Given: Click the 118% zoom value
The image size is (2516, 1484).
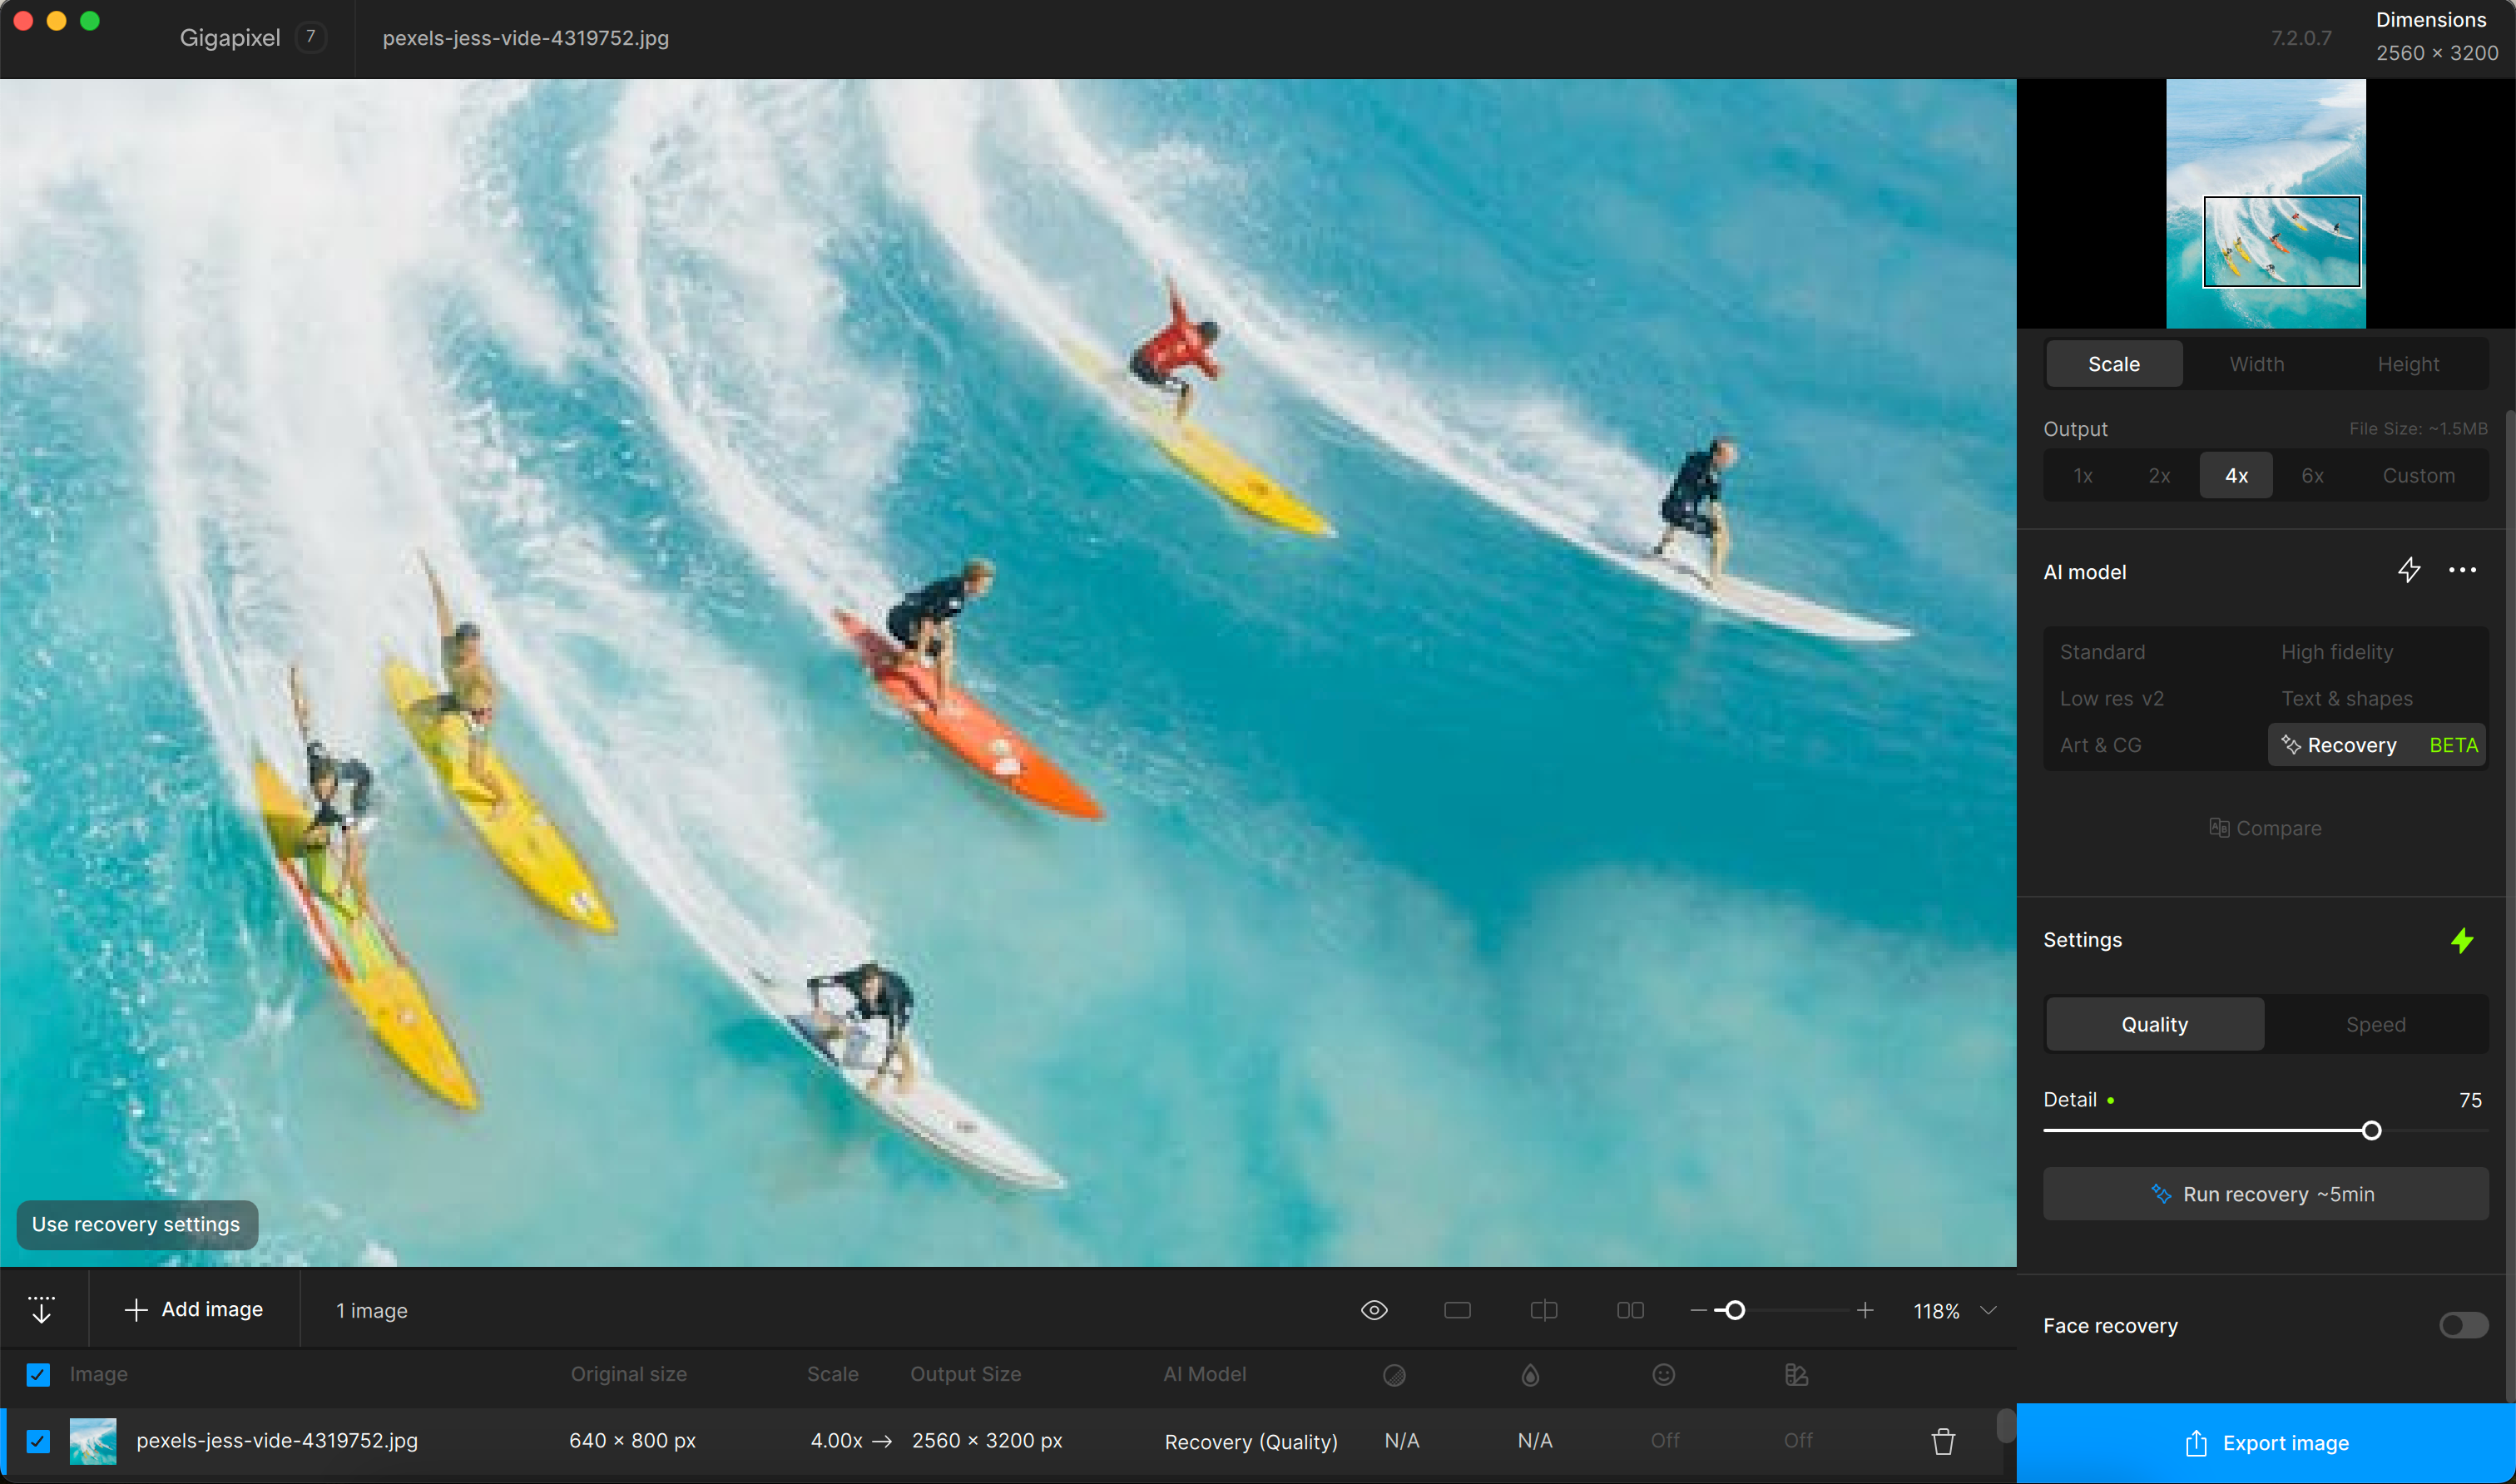Looking at the screenshot, I should pyautogui.click(x=1936, y=1311).
